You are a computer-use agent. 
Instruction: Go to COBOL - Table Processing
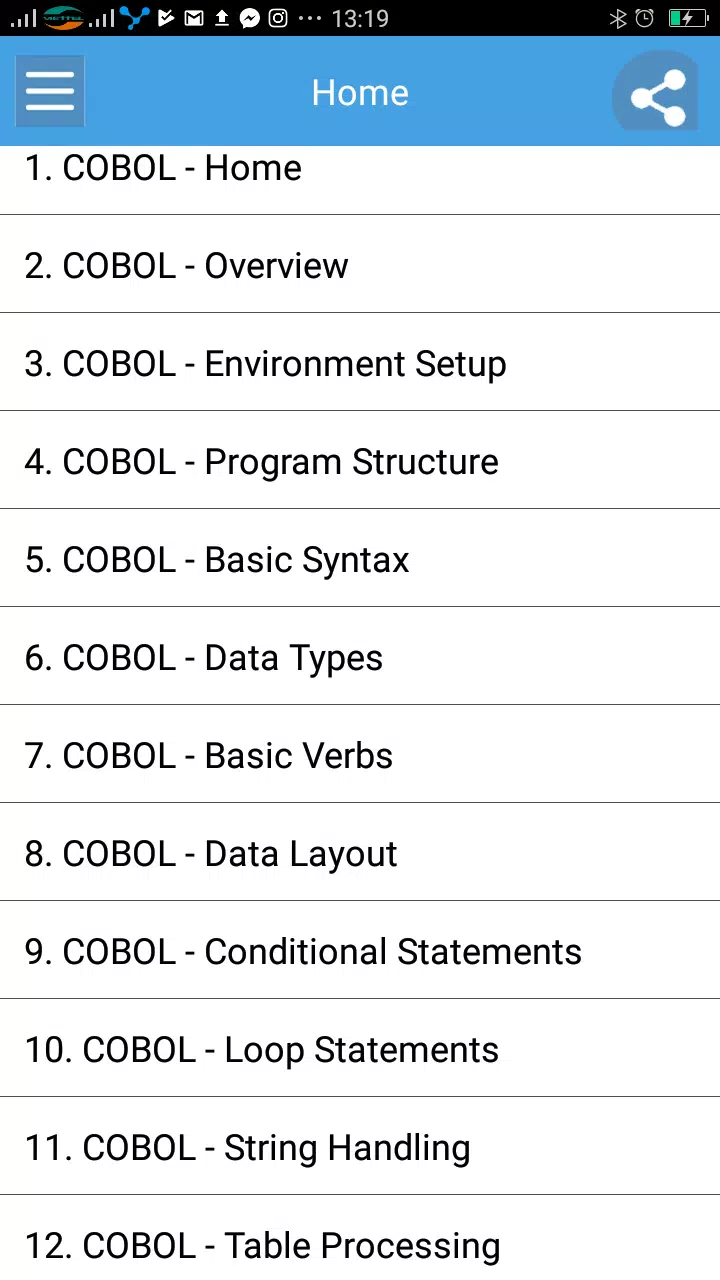pyautogui.click(x=360, y=1238)
